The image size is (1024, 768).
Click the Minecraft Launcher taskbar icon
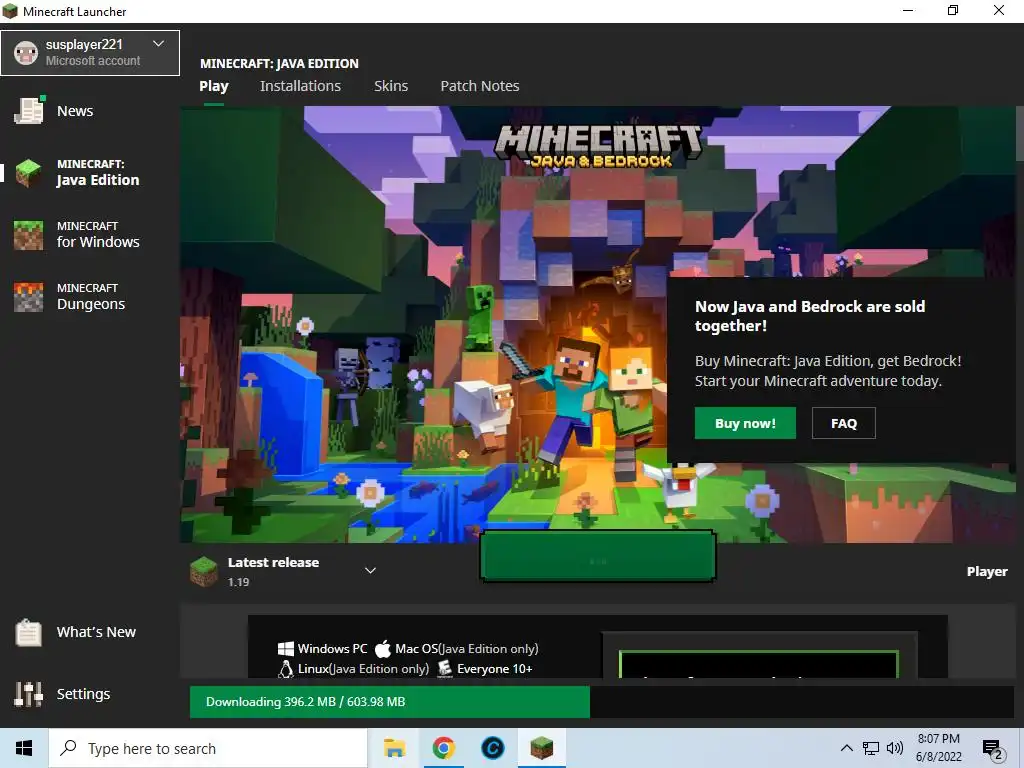pyautogui.click(x=541, y=748)
